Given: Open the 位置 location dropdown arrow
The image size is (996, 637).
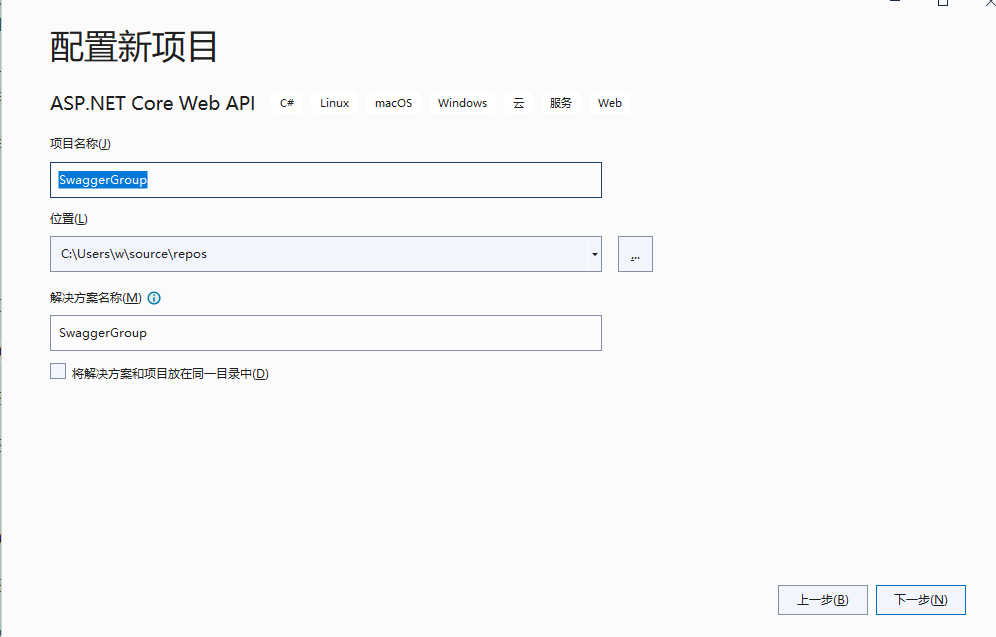Looking at the screenshot, I should [594, 253].
